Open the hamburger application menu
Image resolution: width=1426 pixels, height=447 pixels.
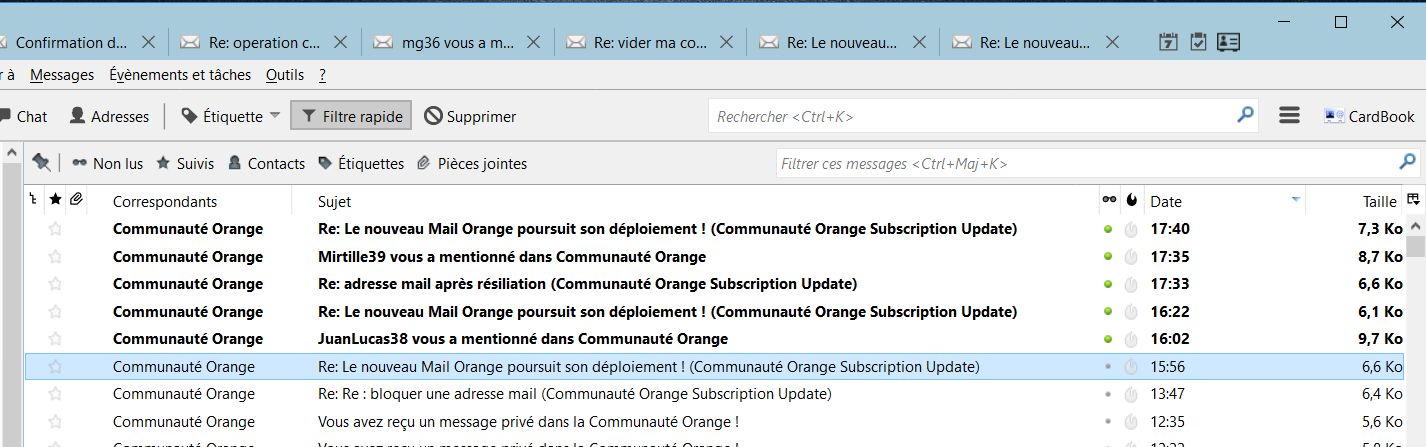tap(1289, 116)
